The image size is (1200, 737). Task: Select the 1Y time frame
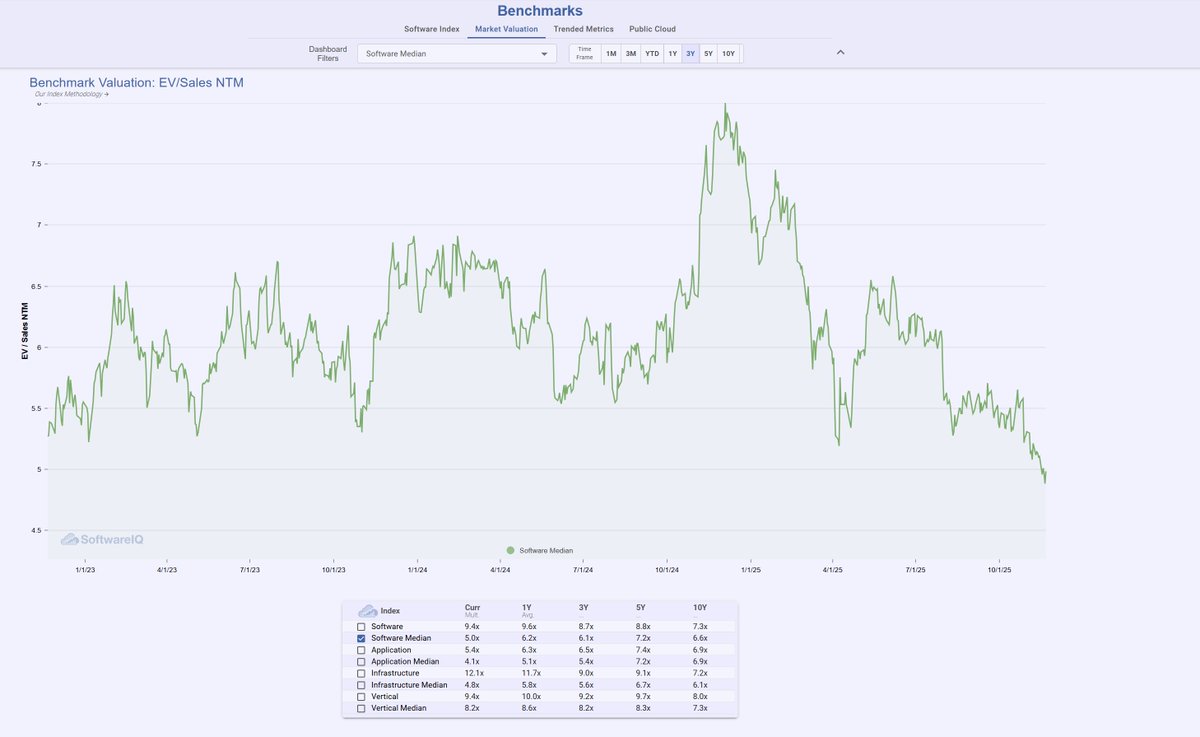(x=671, y=53)
